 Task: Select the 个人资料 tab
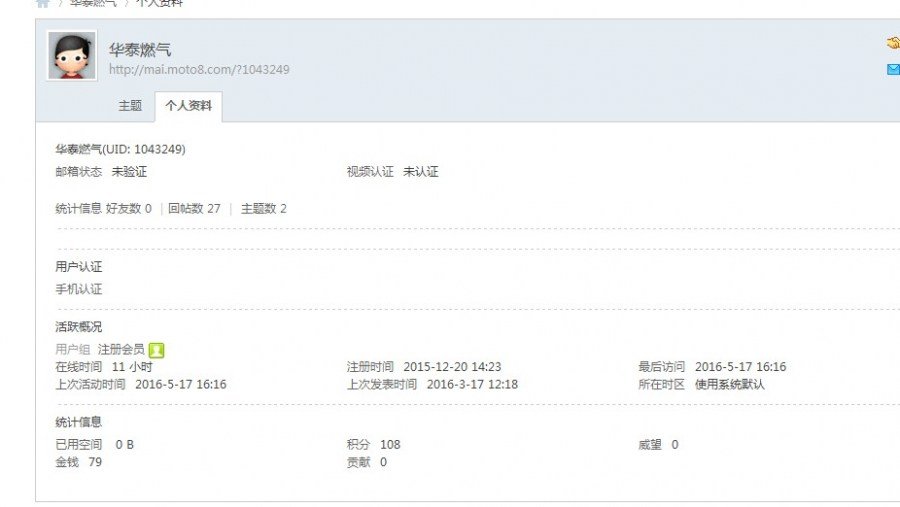189,105
